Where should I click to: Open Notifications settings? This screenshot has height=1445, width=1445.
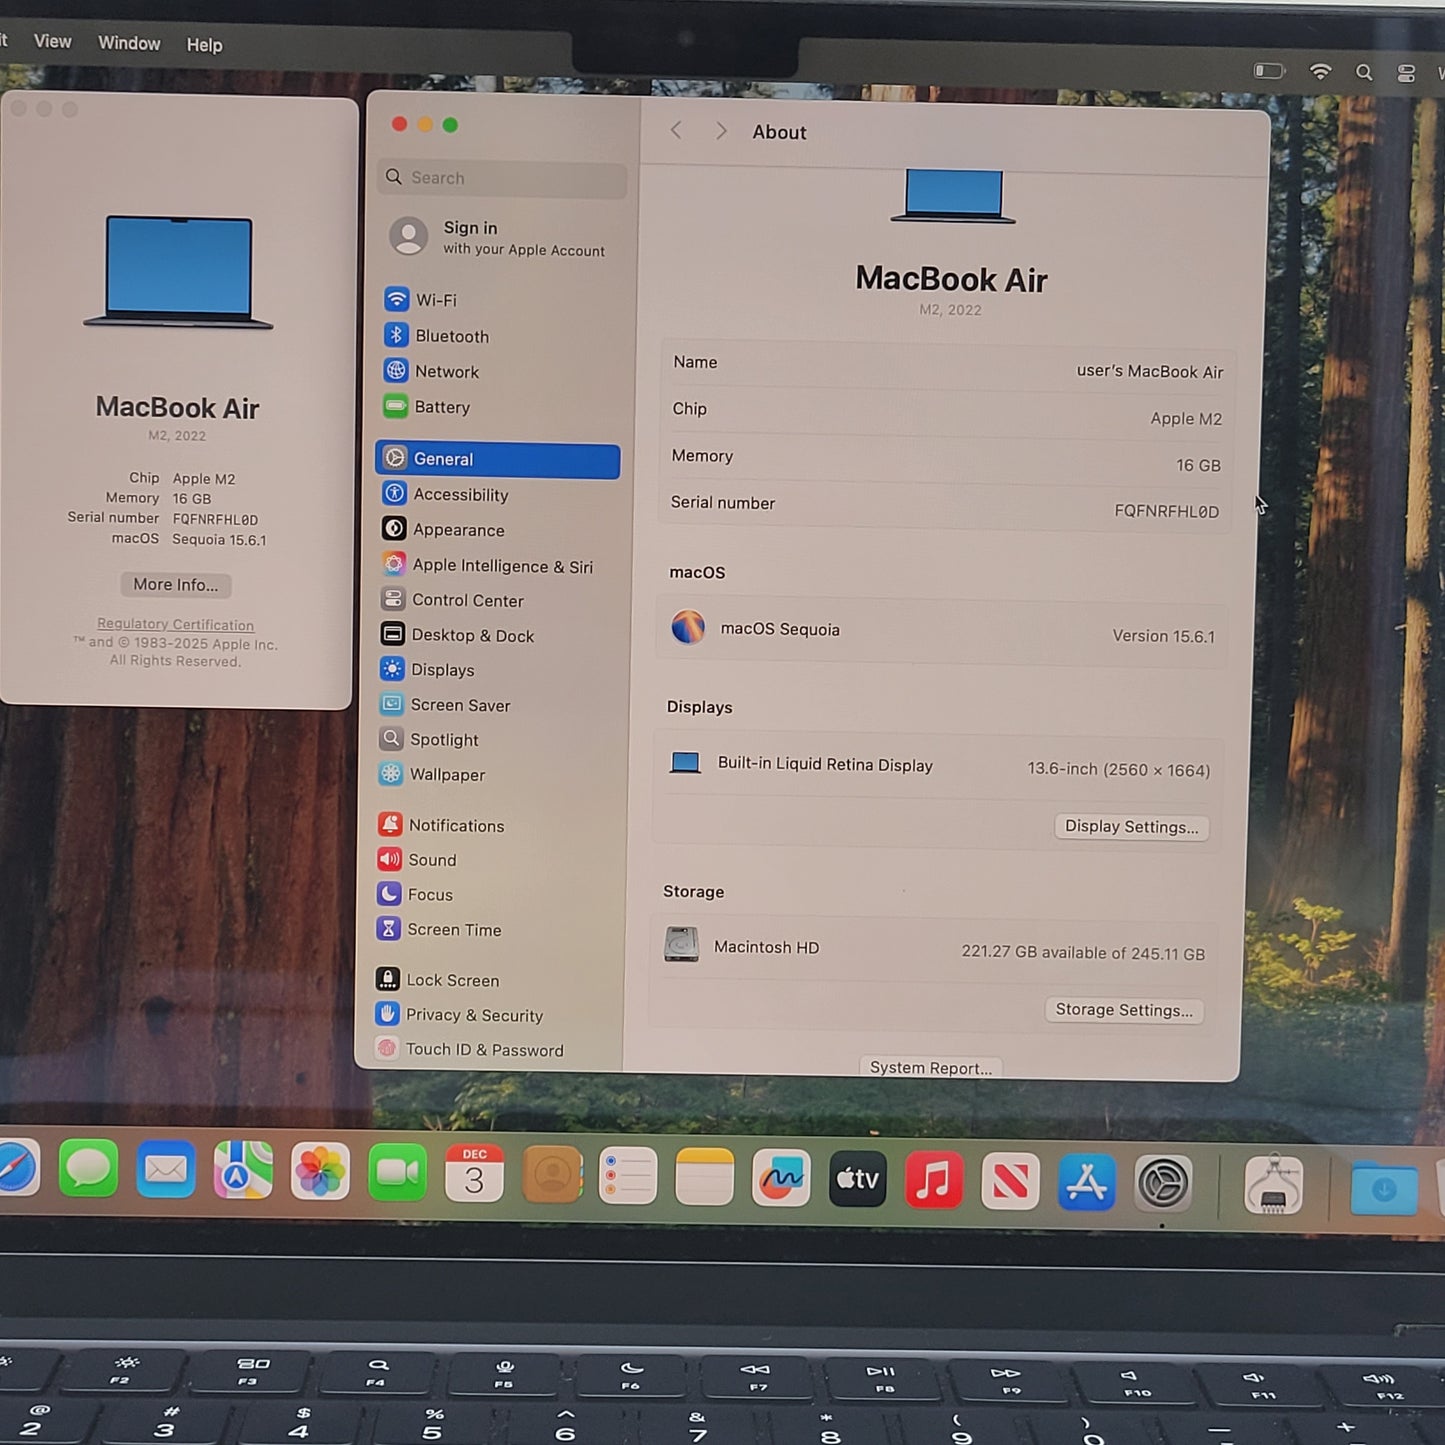click(455, 825)
